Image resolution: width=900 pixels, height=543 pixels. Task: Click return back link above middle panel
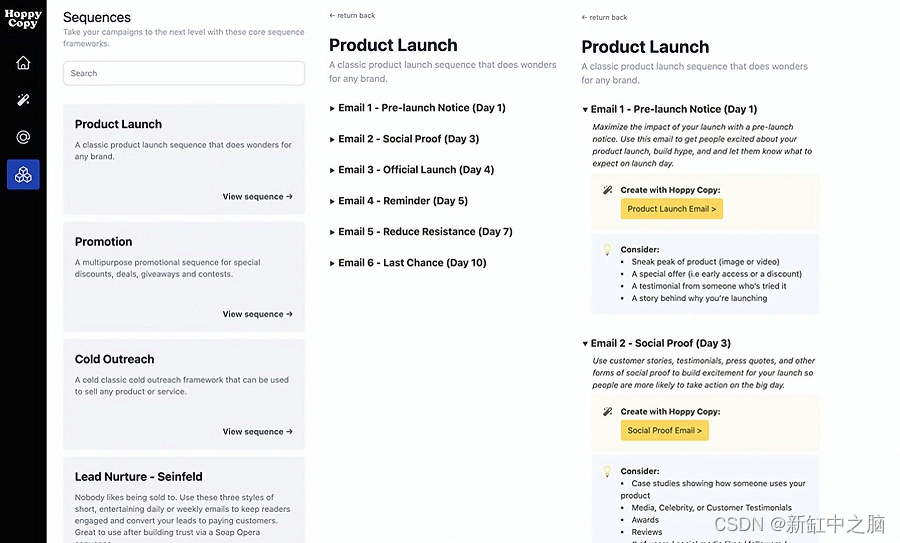[x=352, y=16]
